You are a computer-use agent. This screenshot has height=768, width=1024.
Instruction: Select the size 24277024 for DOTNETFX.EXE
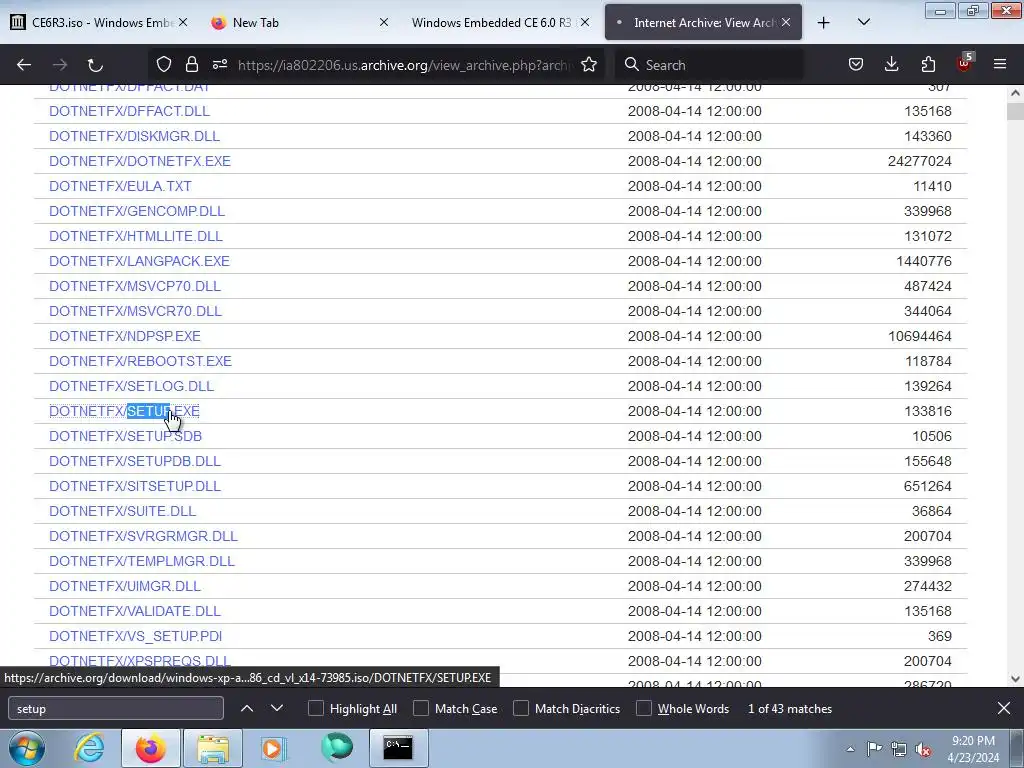[x=920, y=161]
